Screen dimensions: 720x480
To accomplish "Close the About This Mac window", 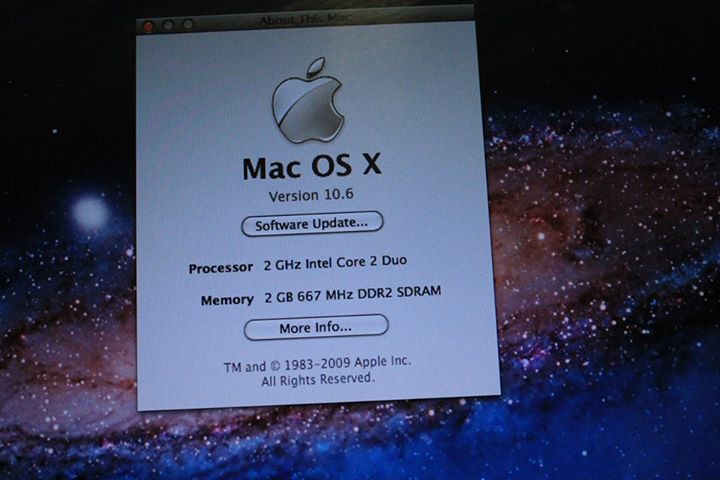I will click(x=149, y=26).
